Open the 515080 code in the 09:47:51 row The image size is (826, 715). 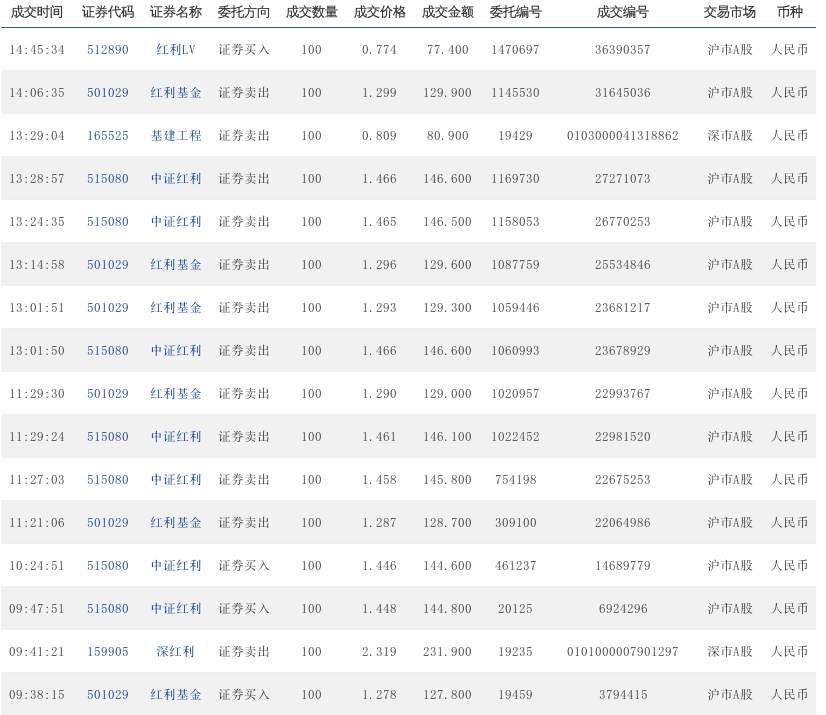click(107, 609)
